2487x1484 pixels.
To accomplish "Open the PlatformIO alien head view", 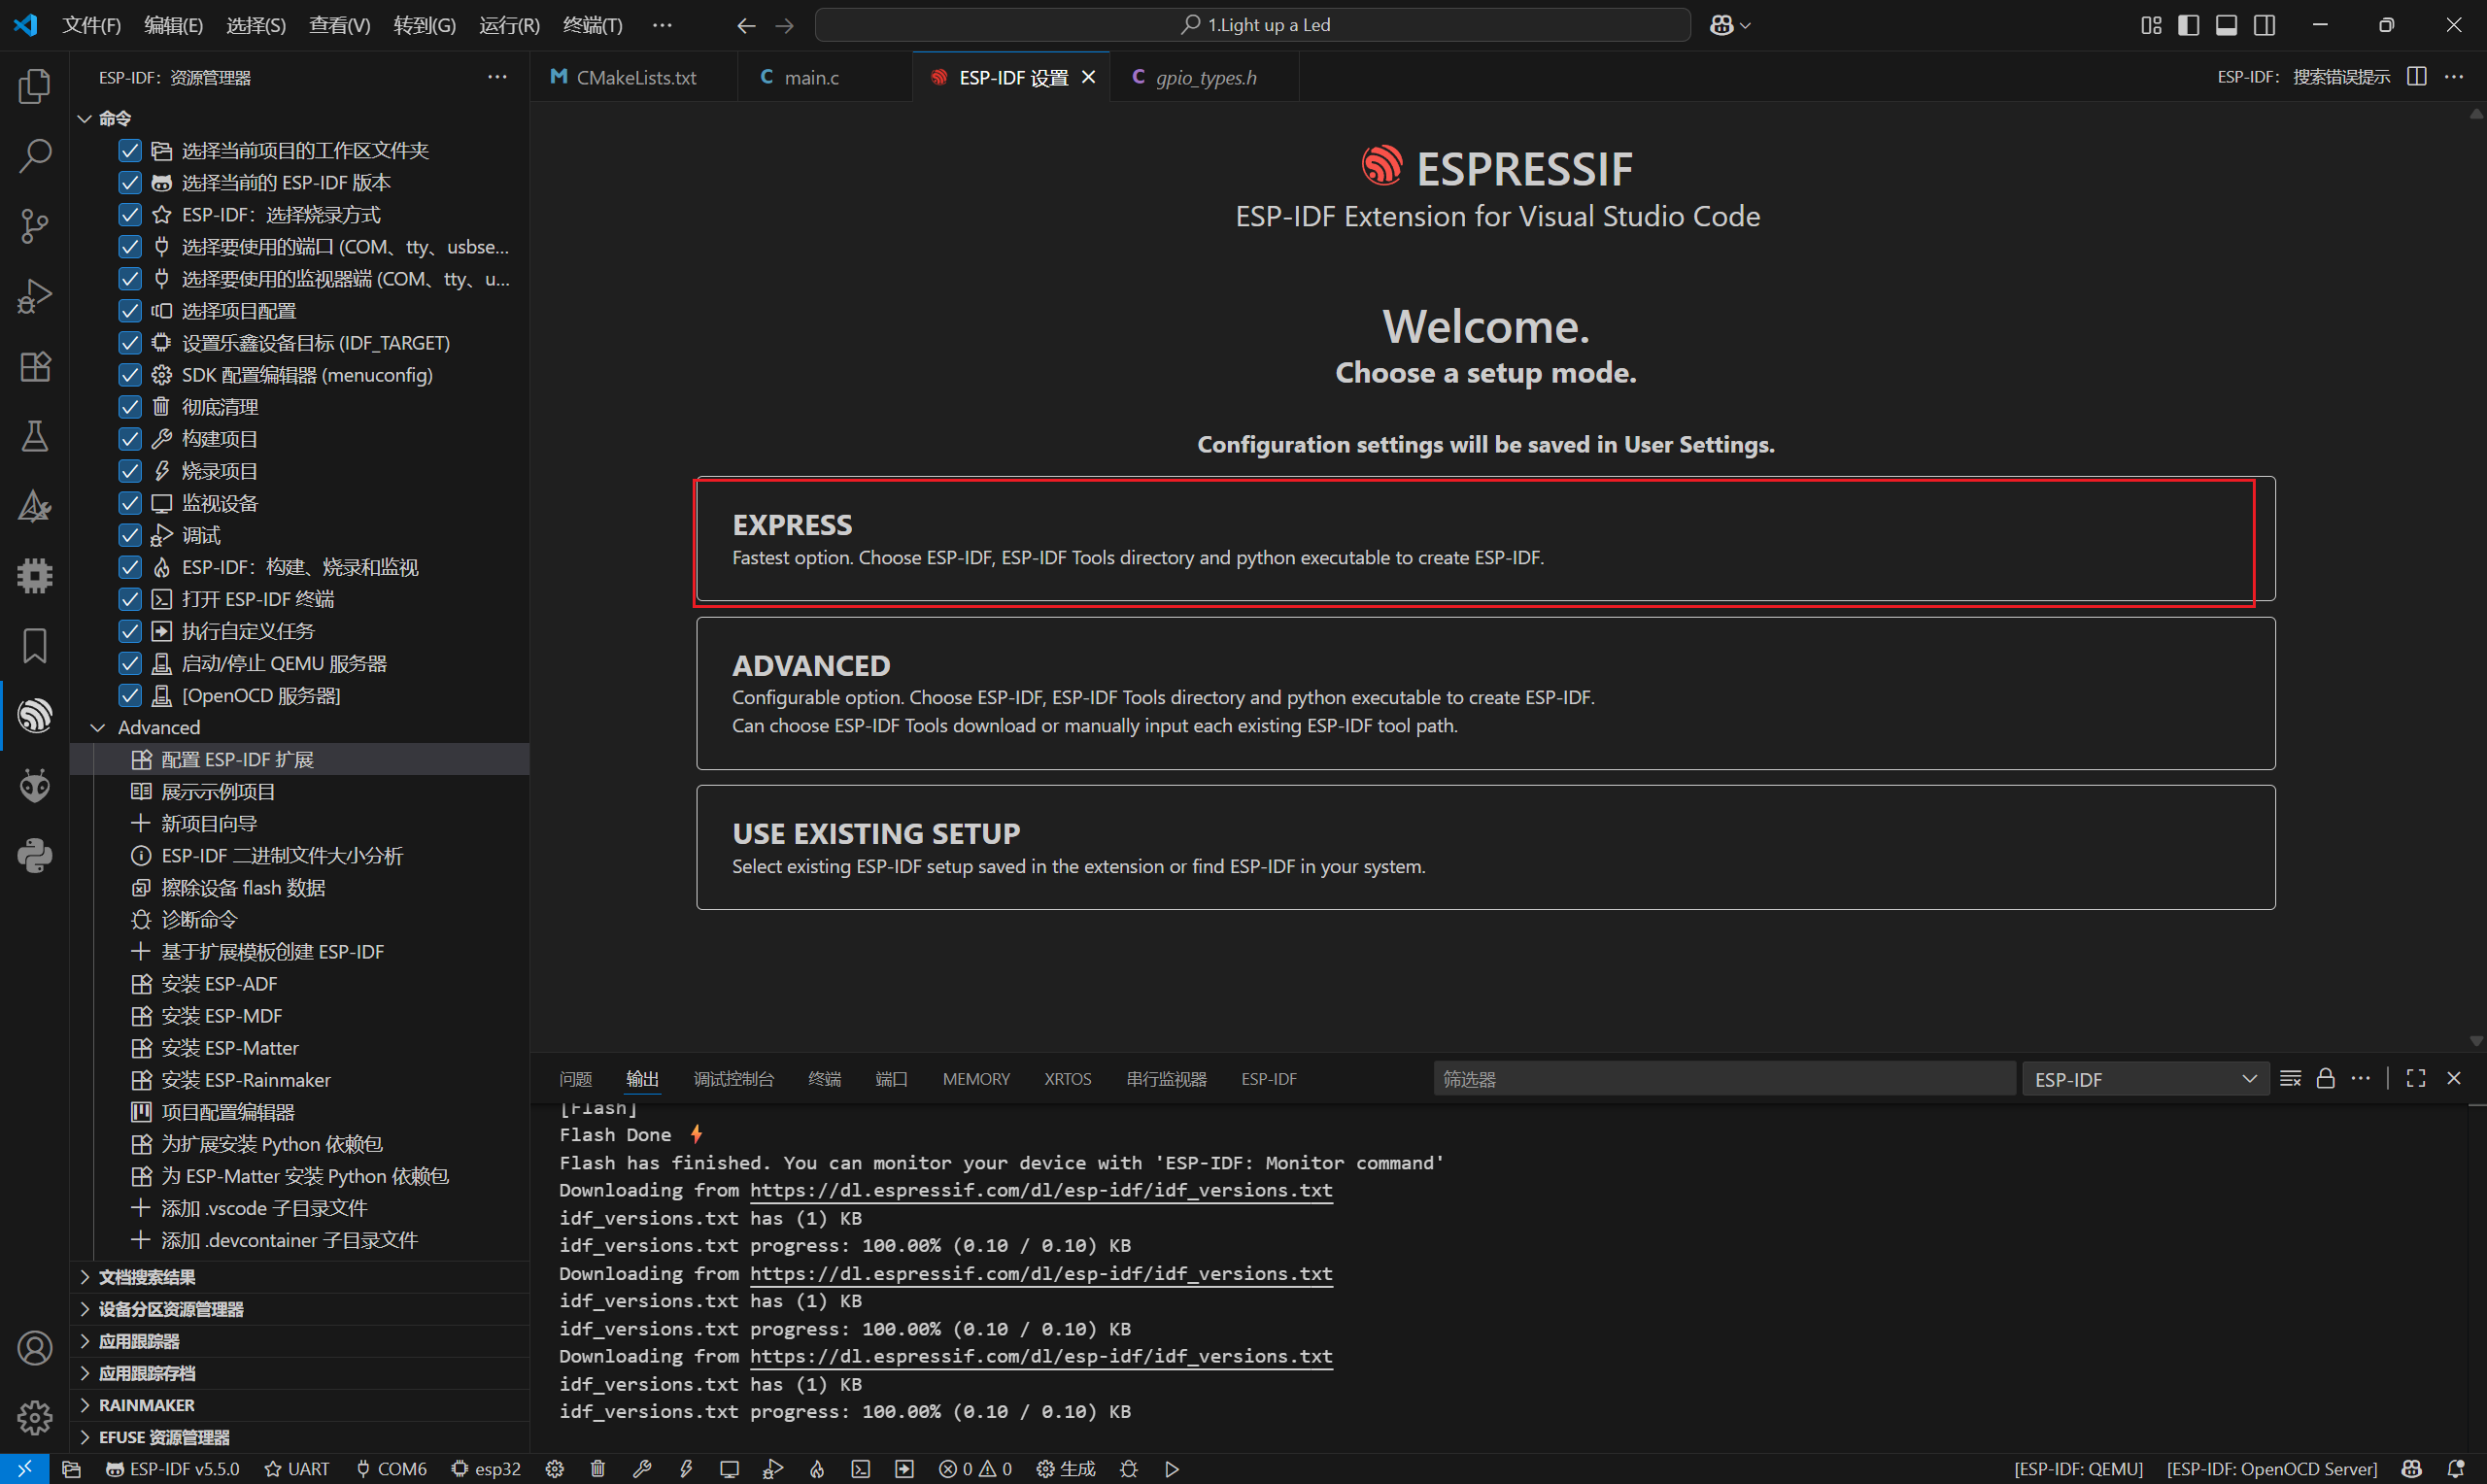I will 35,786.
